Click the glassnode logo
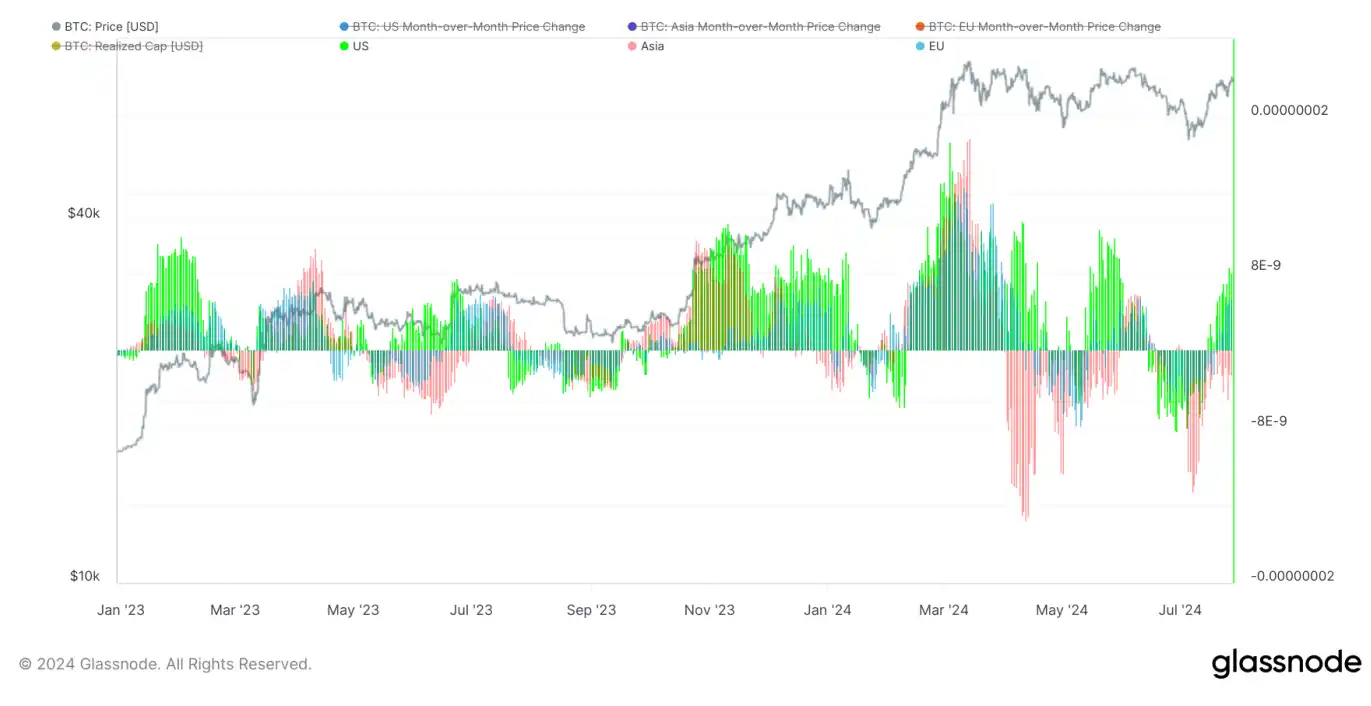1371x706 pixels. (1286, 663)
